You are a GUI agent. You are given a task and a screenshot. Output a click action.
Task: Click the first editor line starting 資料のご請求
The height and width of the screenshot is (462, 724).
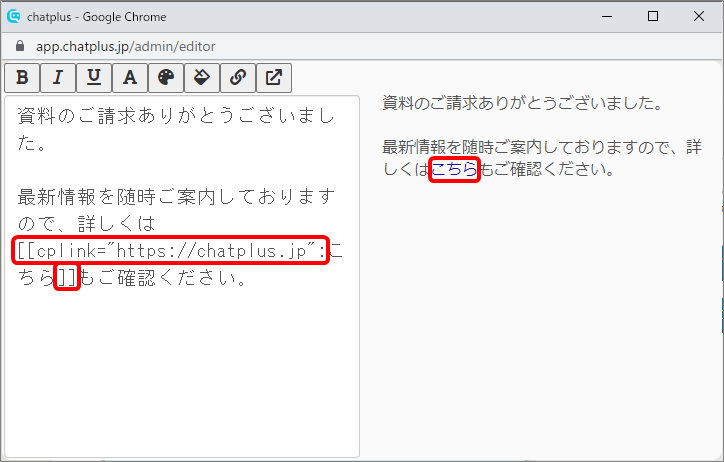(x=176, y=116)
